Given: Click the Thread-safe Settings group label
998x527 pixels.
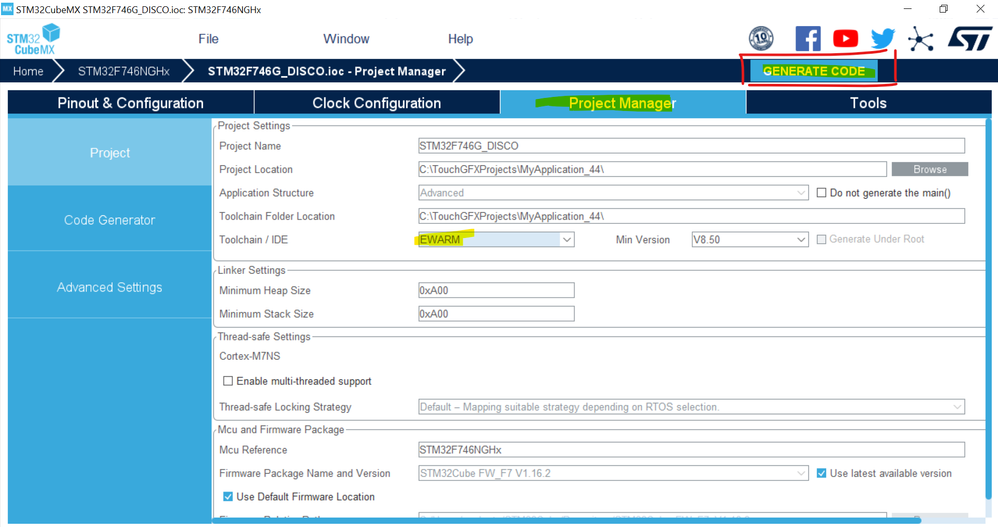Looking at the screenshot, I should (264, 337).
